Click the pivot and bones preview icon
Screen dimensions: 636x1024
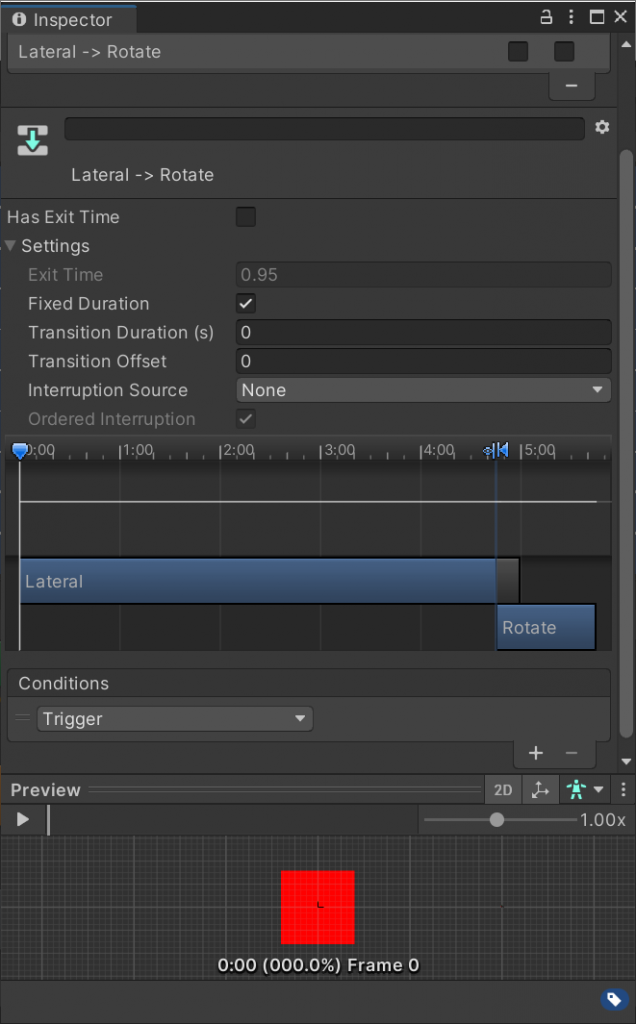540,790
